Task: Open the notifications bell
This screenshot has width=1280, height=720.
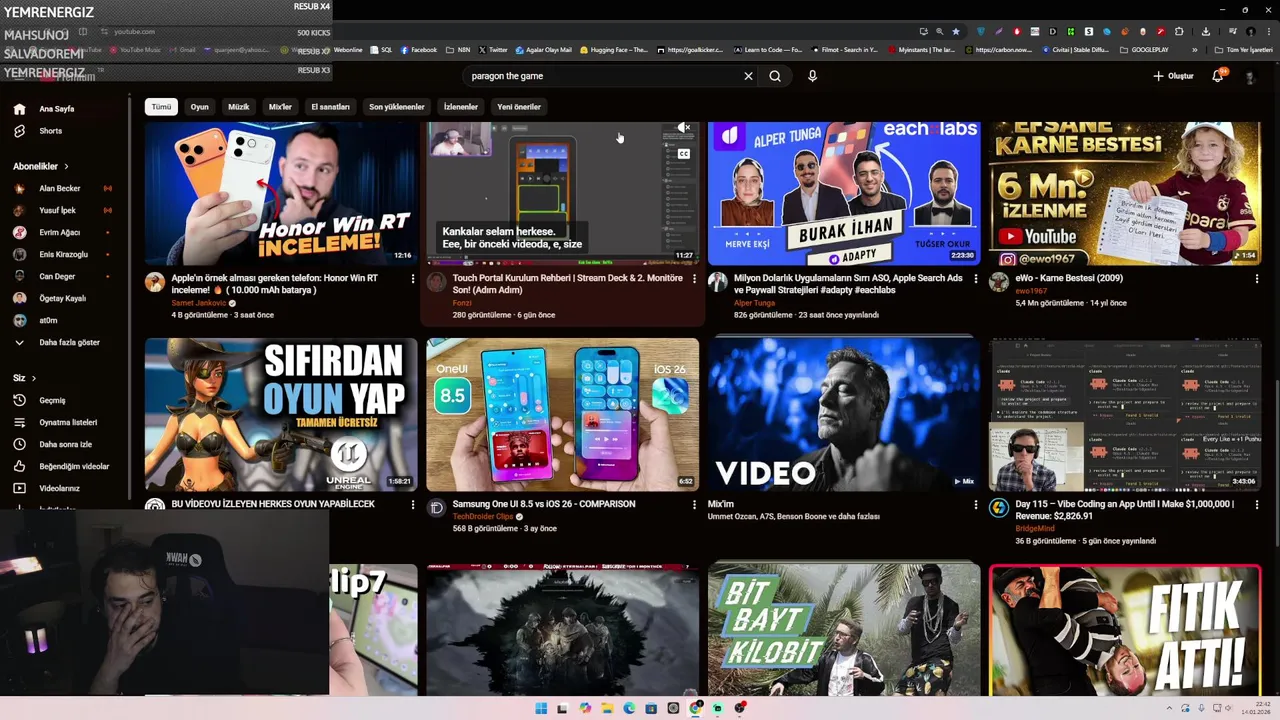Action: [x=1218, y=76]
